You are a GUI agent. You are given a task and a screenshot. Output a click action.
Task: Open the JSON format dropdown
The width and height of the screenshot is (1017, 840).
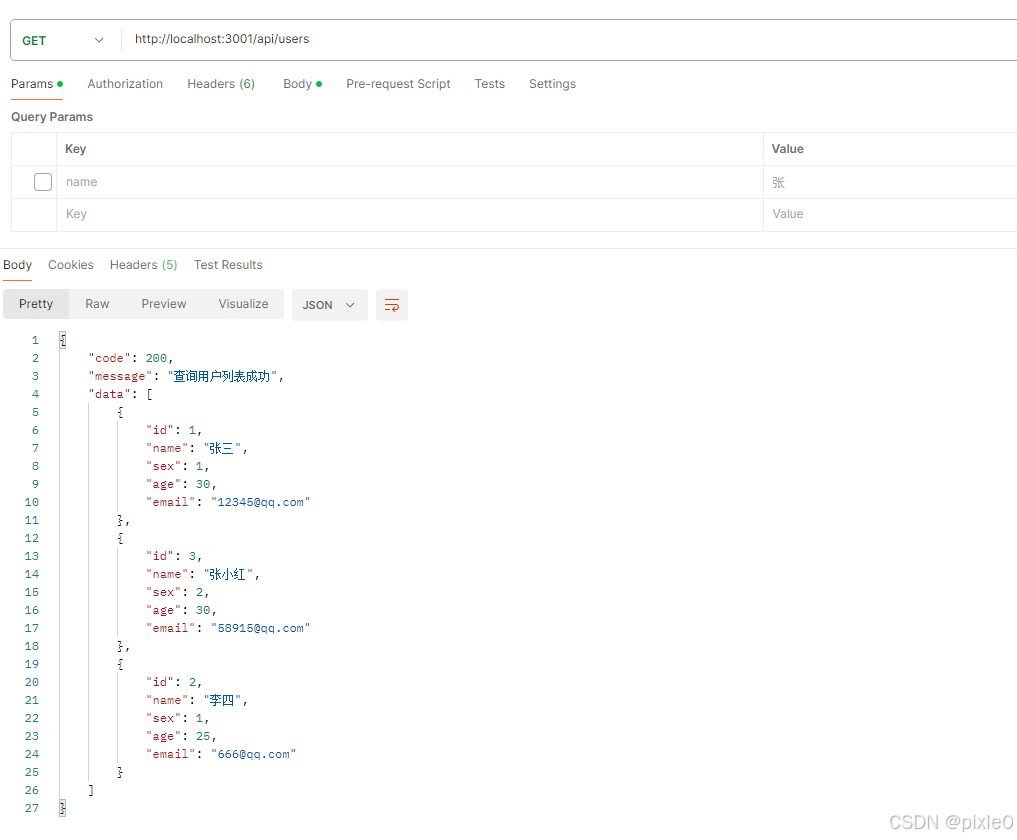pyautogui.click(x=329, y=305)
